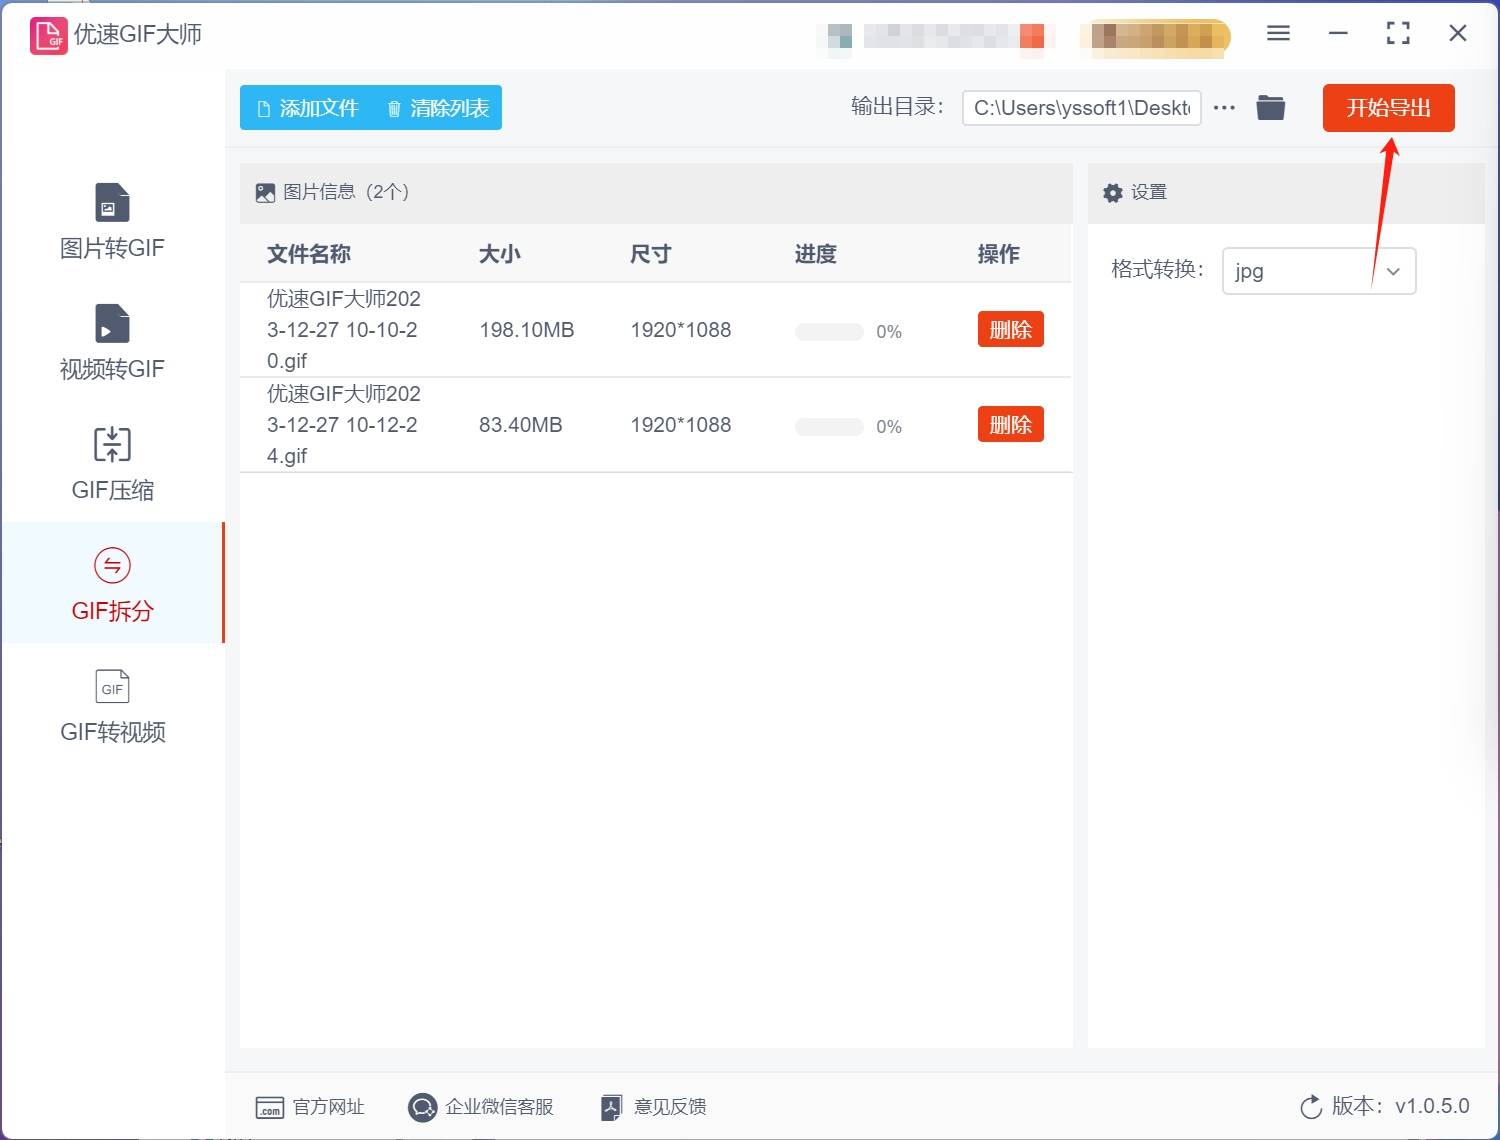
Task: Click the 企业微信客服 chat icon
Action: pos(422,1107)
